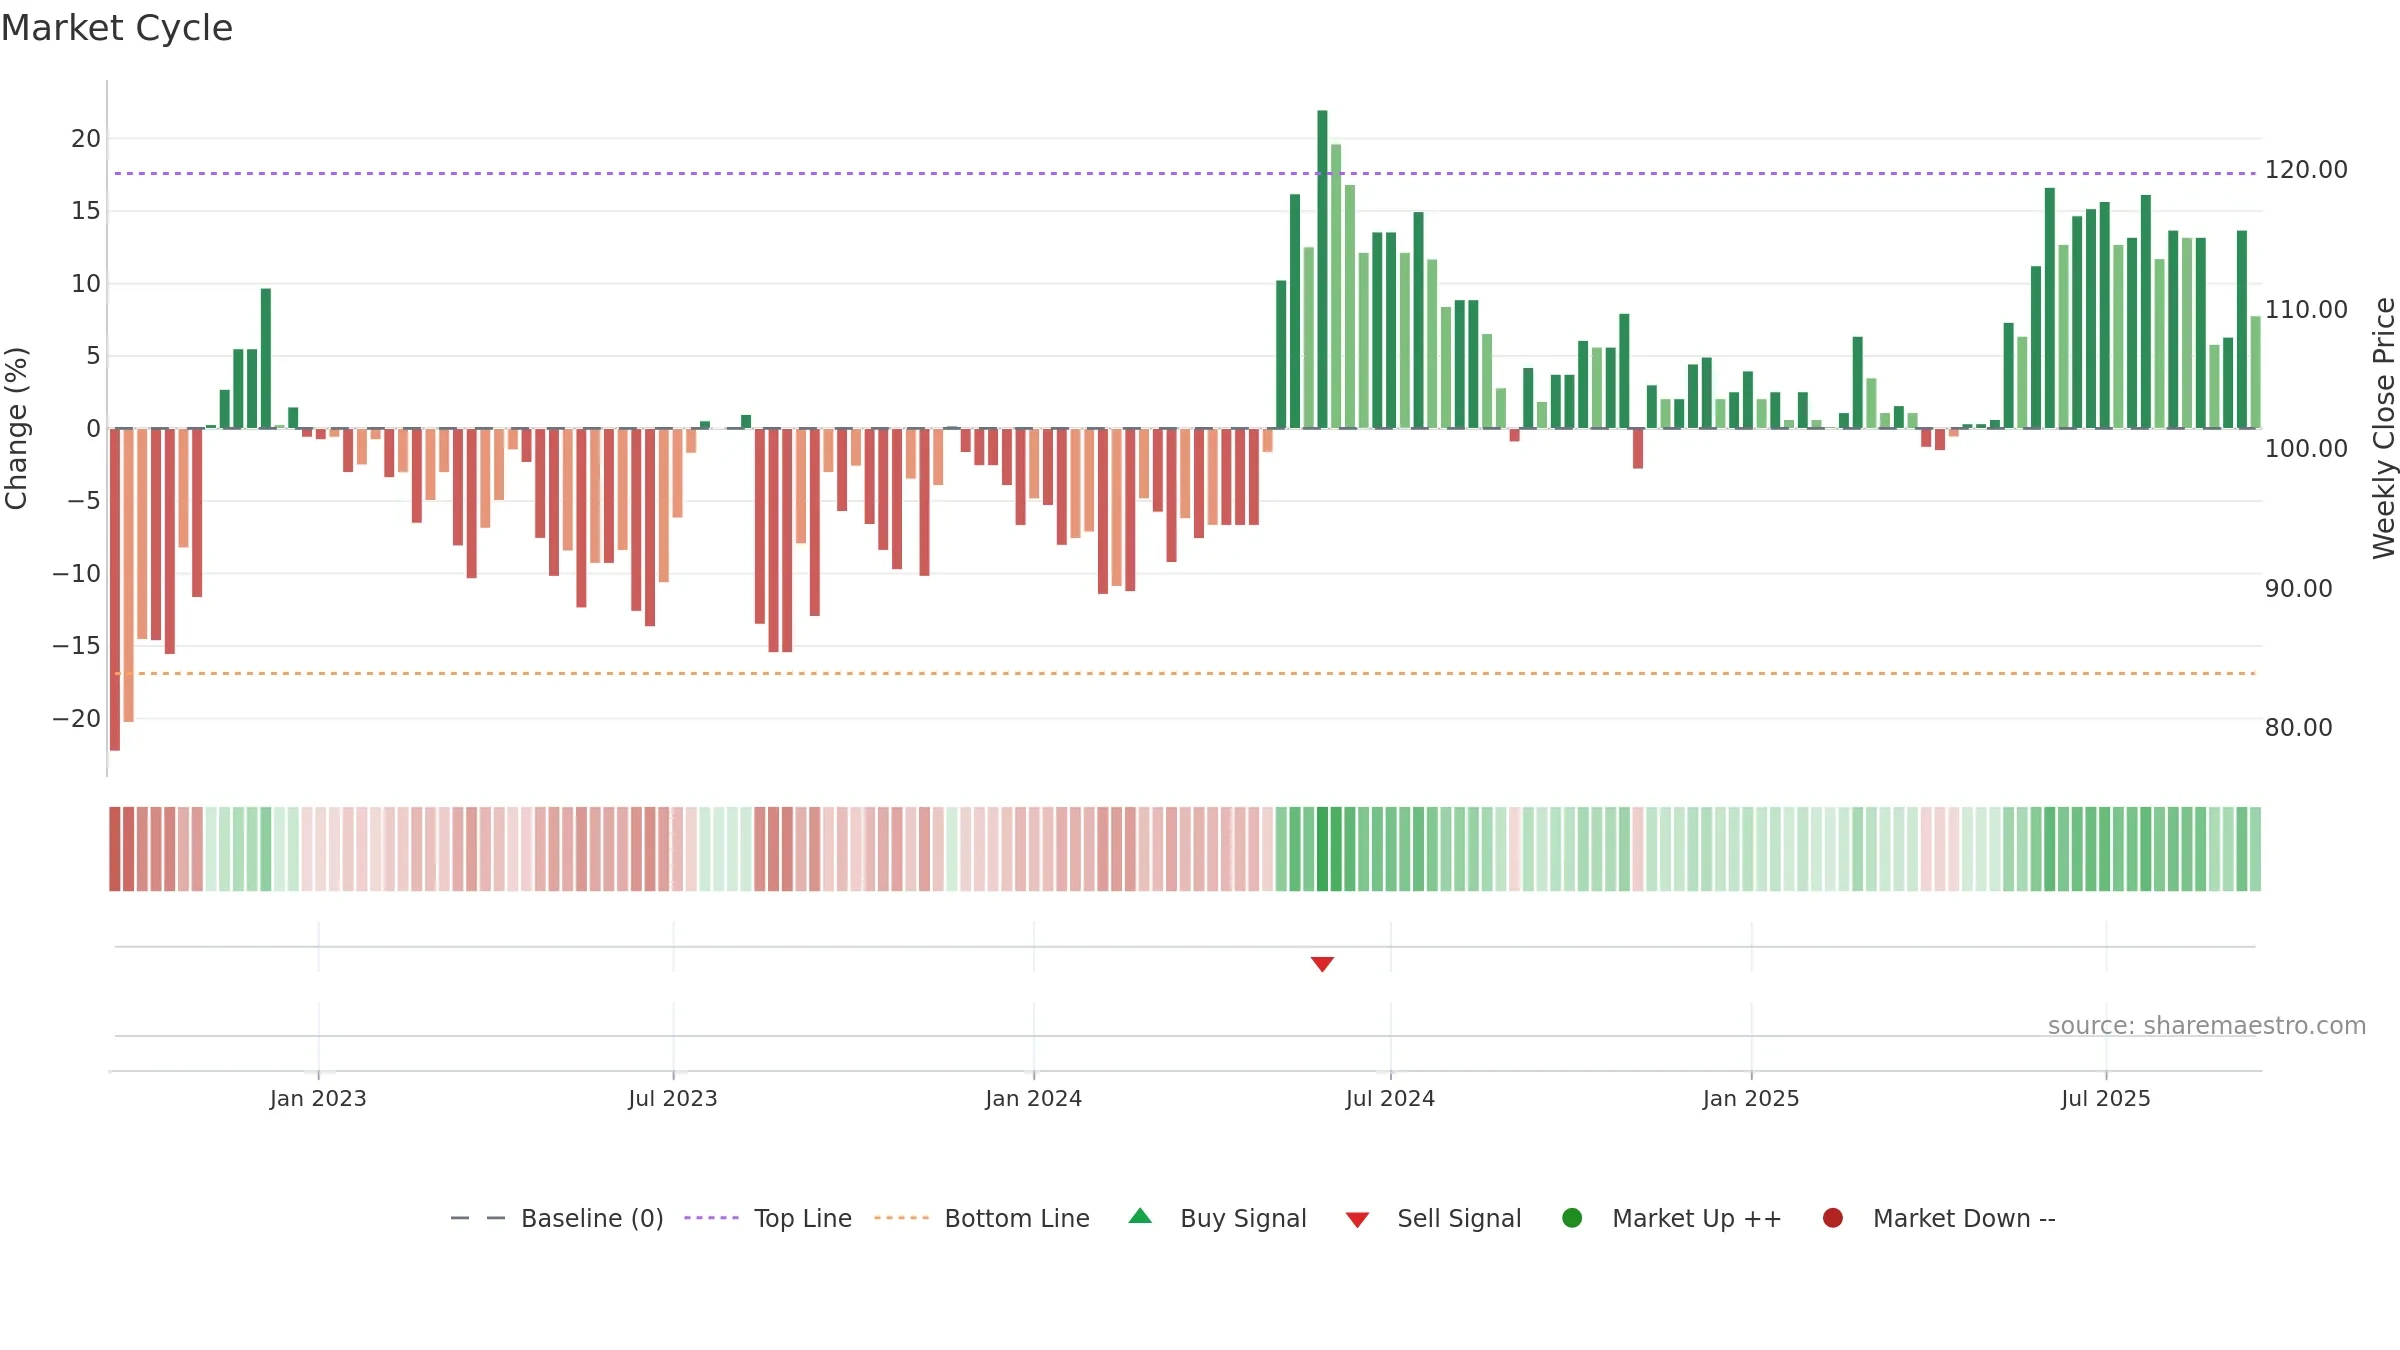Toggle Sell Signal legend entry
The height and width of the screenshot is (1350, 2400).
(1433, 1218)
